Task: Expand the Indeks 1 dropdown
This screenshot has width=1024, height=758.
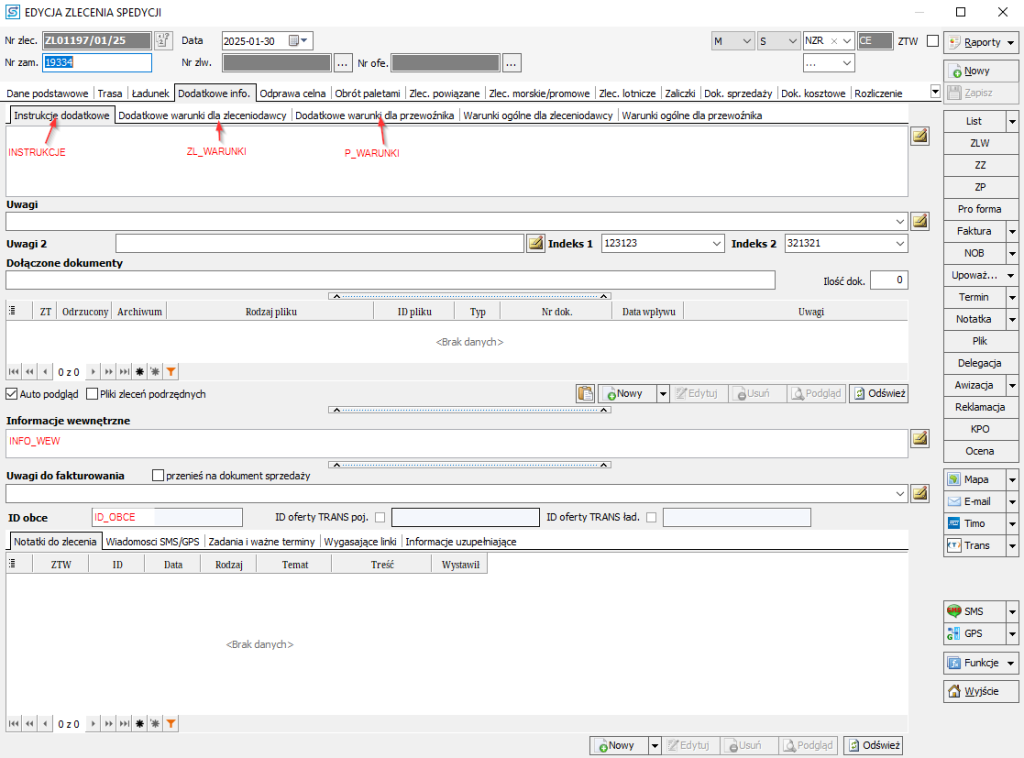Action: click(715, 243)
